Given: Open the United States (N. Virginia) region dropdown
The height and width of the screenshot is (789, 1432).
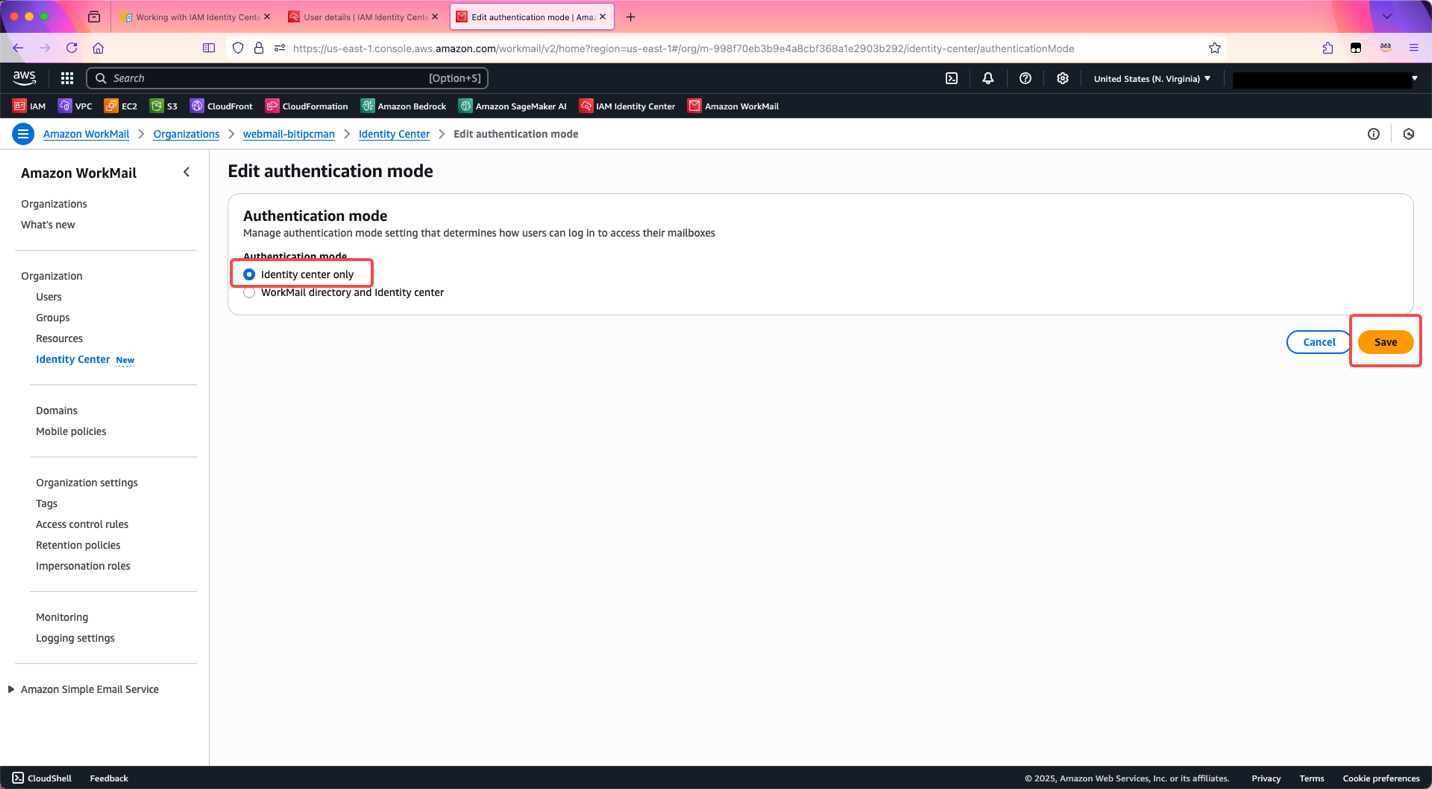Looking at the screenshot, I should pos(1152,78).
